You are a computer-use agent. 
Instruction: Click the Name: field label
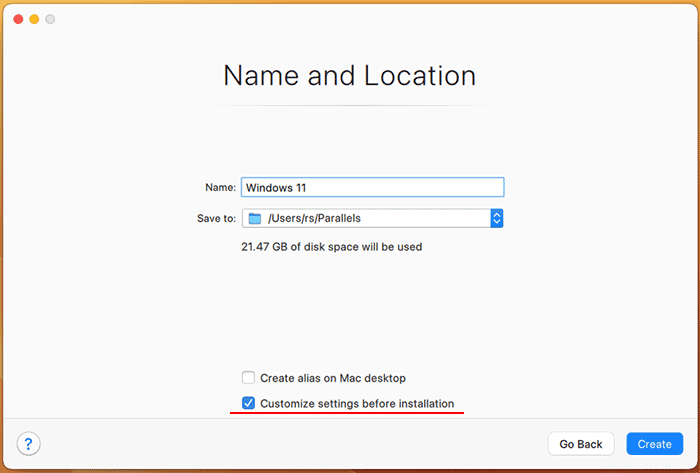[220, 187]
